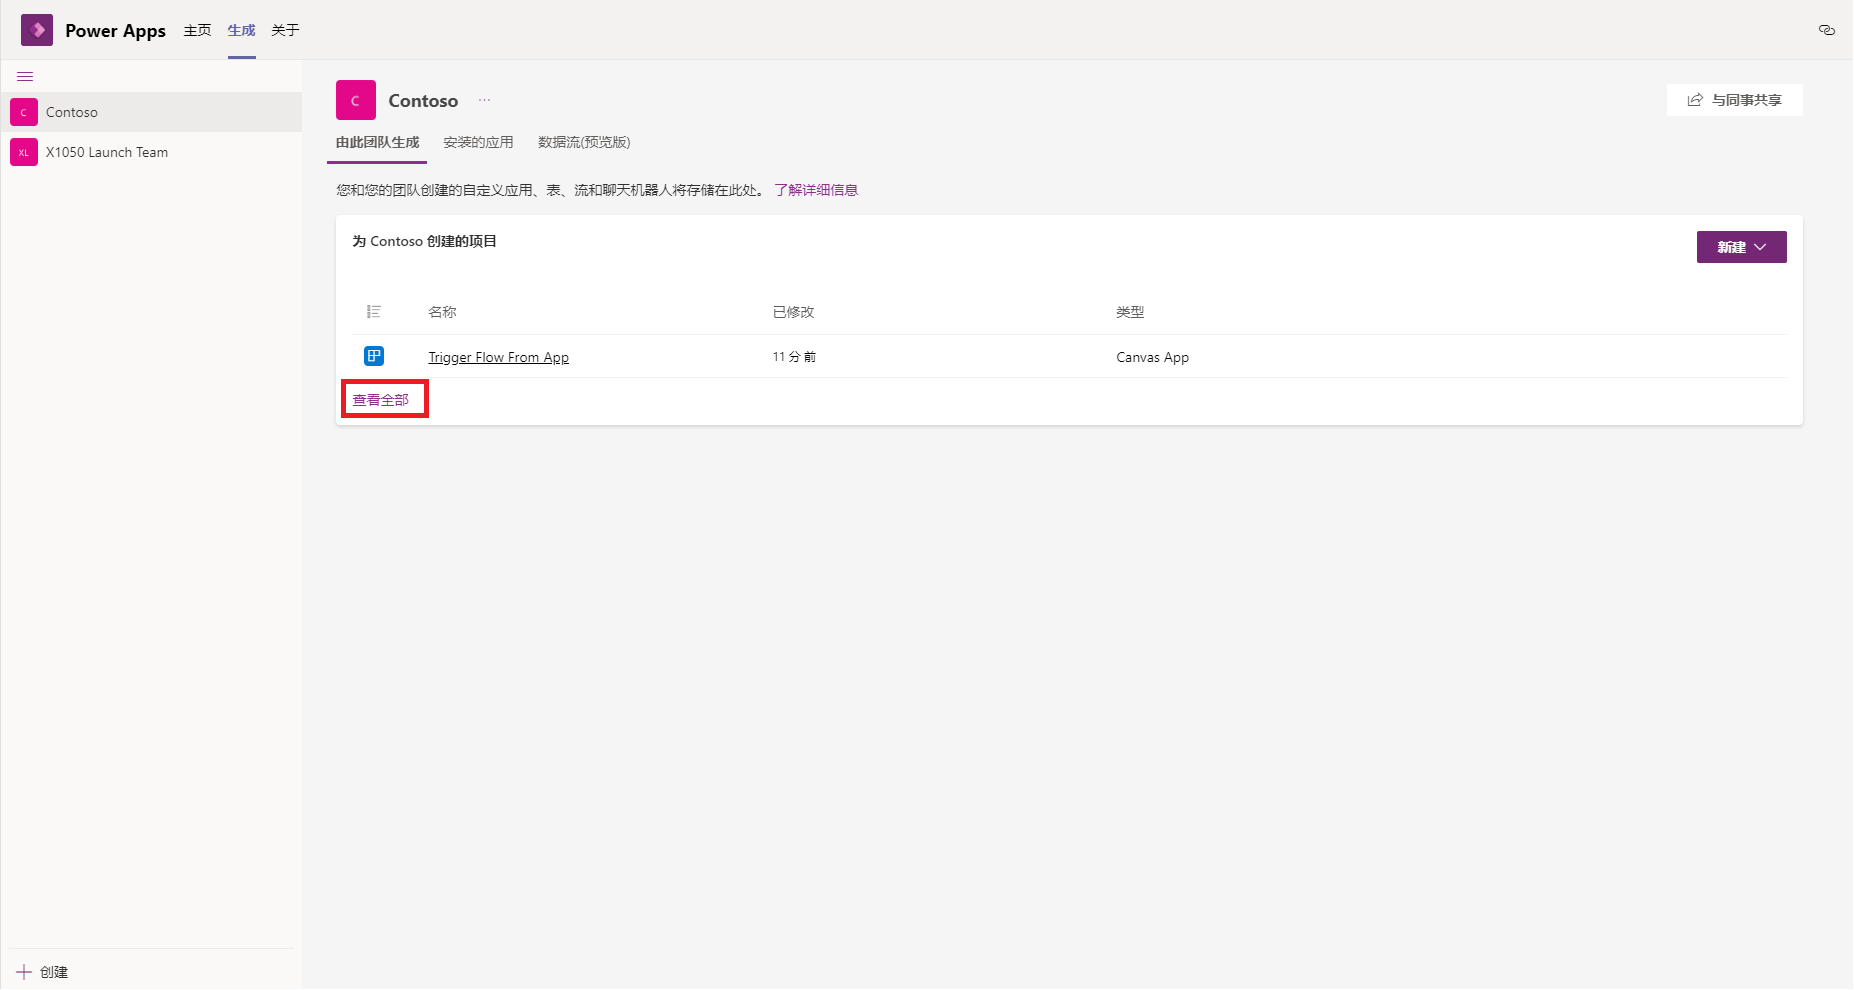Open the ellipsis menu next to Contoso

(x=484, y=100)
